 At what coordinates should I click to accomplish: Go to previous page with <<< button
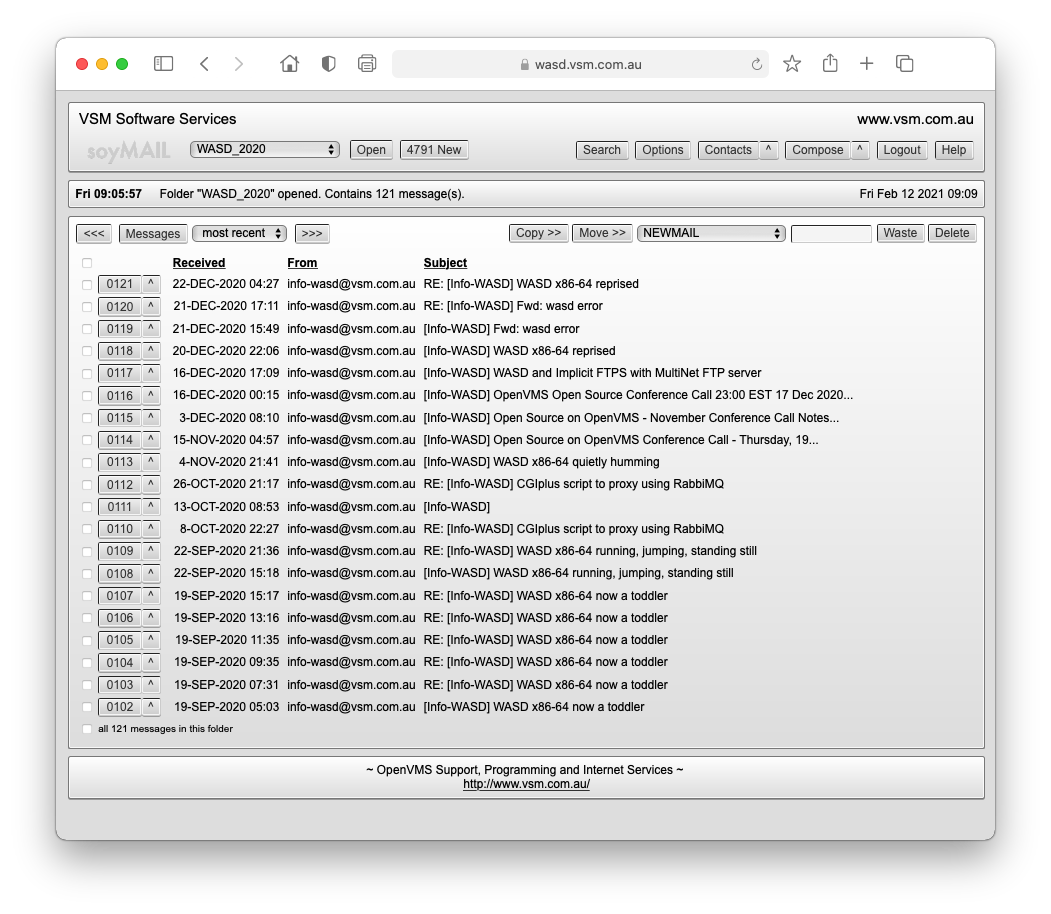point(94,233)
